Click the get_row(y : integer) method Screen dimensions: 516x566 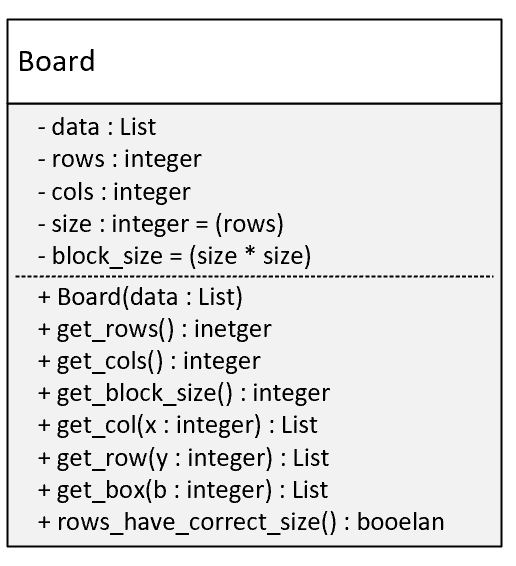[183, 458]
